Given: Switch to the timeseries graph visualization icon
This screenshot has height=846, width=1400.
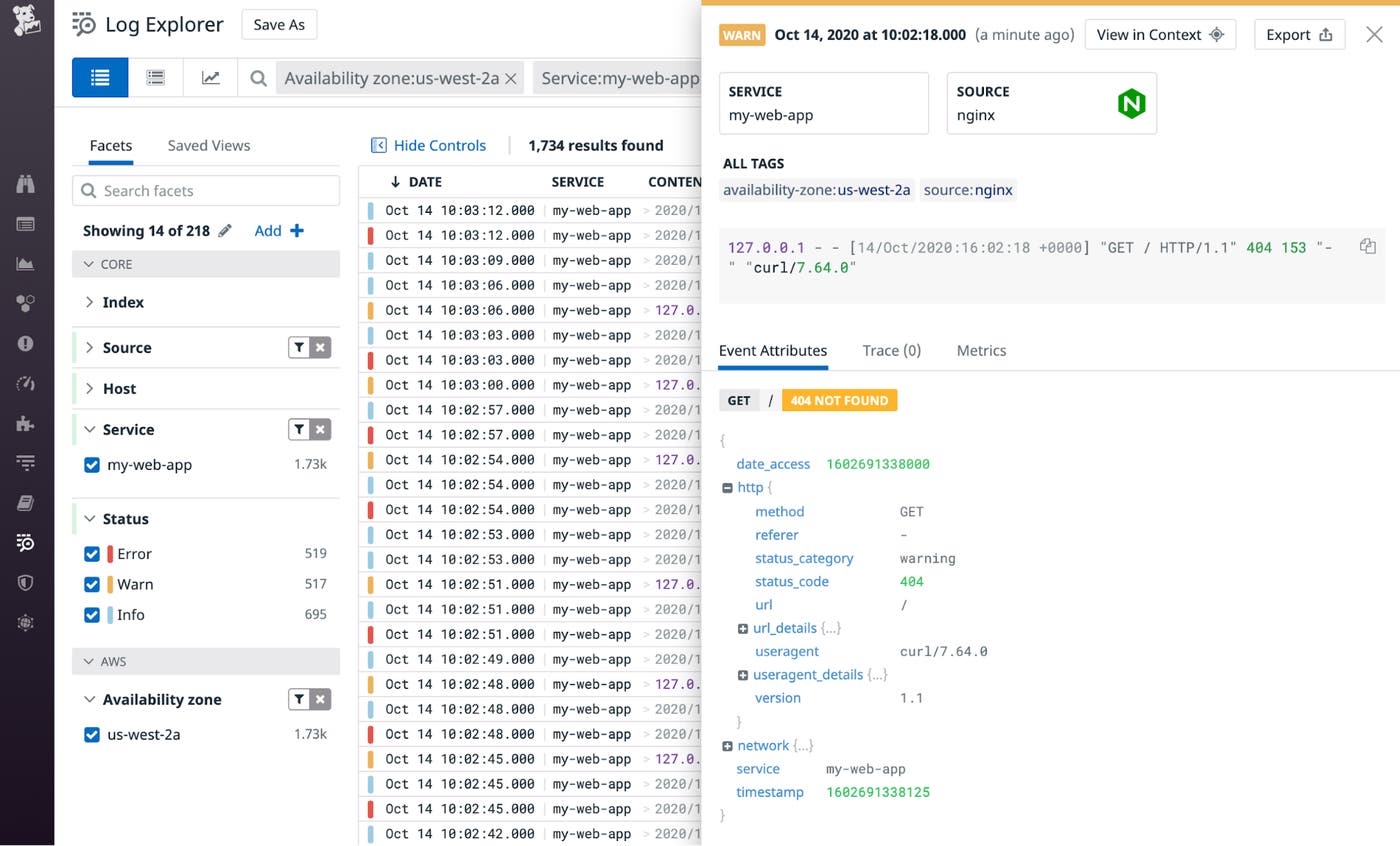Looking at the screenshot, I should 210,77.
